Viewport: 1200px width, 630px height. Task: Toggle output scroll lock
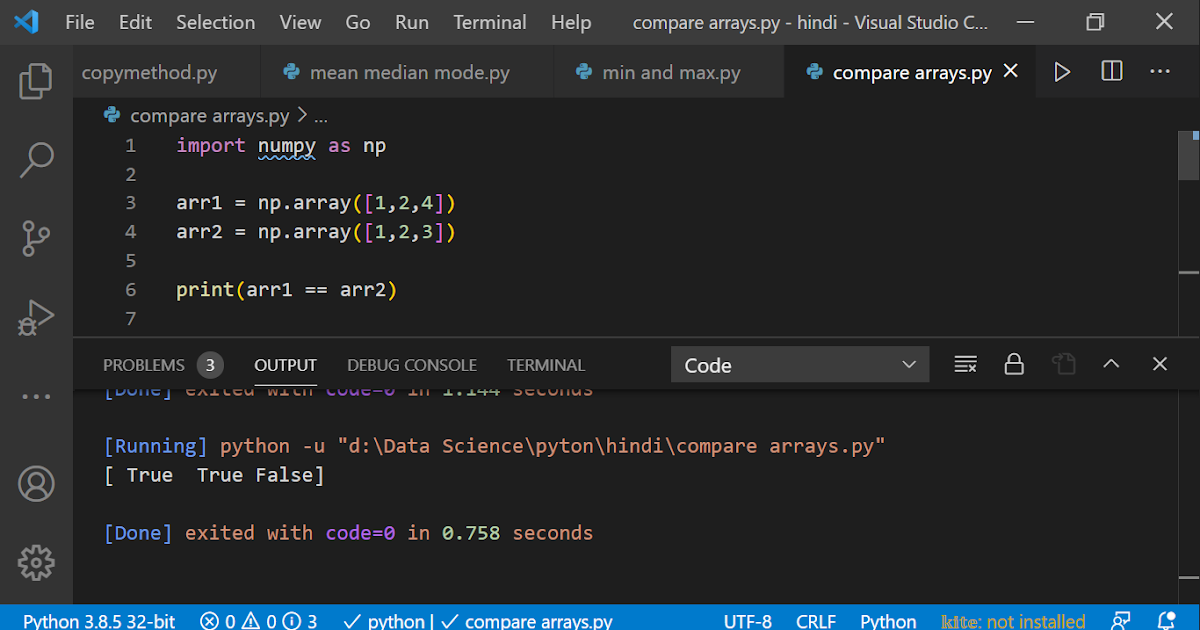coord(1014,364)
